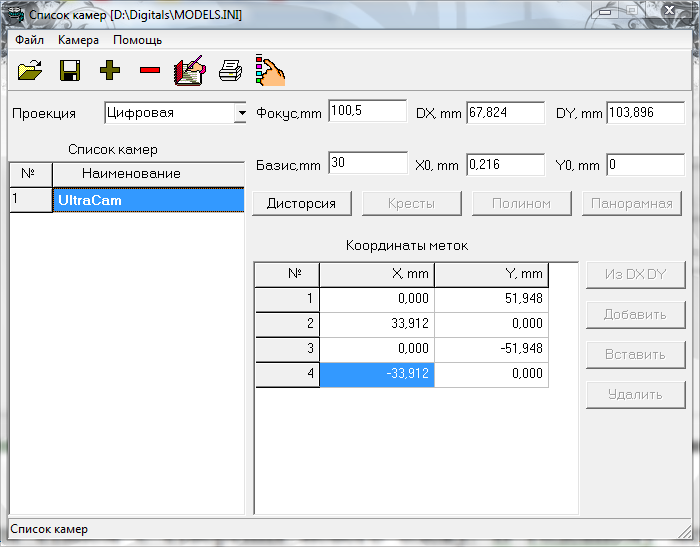Click the Фокус,mm input field
The width and height of the screenshot is (700, 547).
(x=367, y=111)
